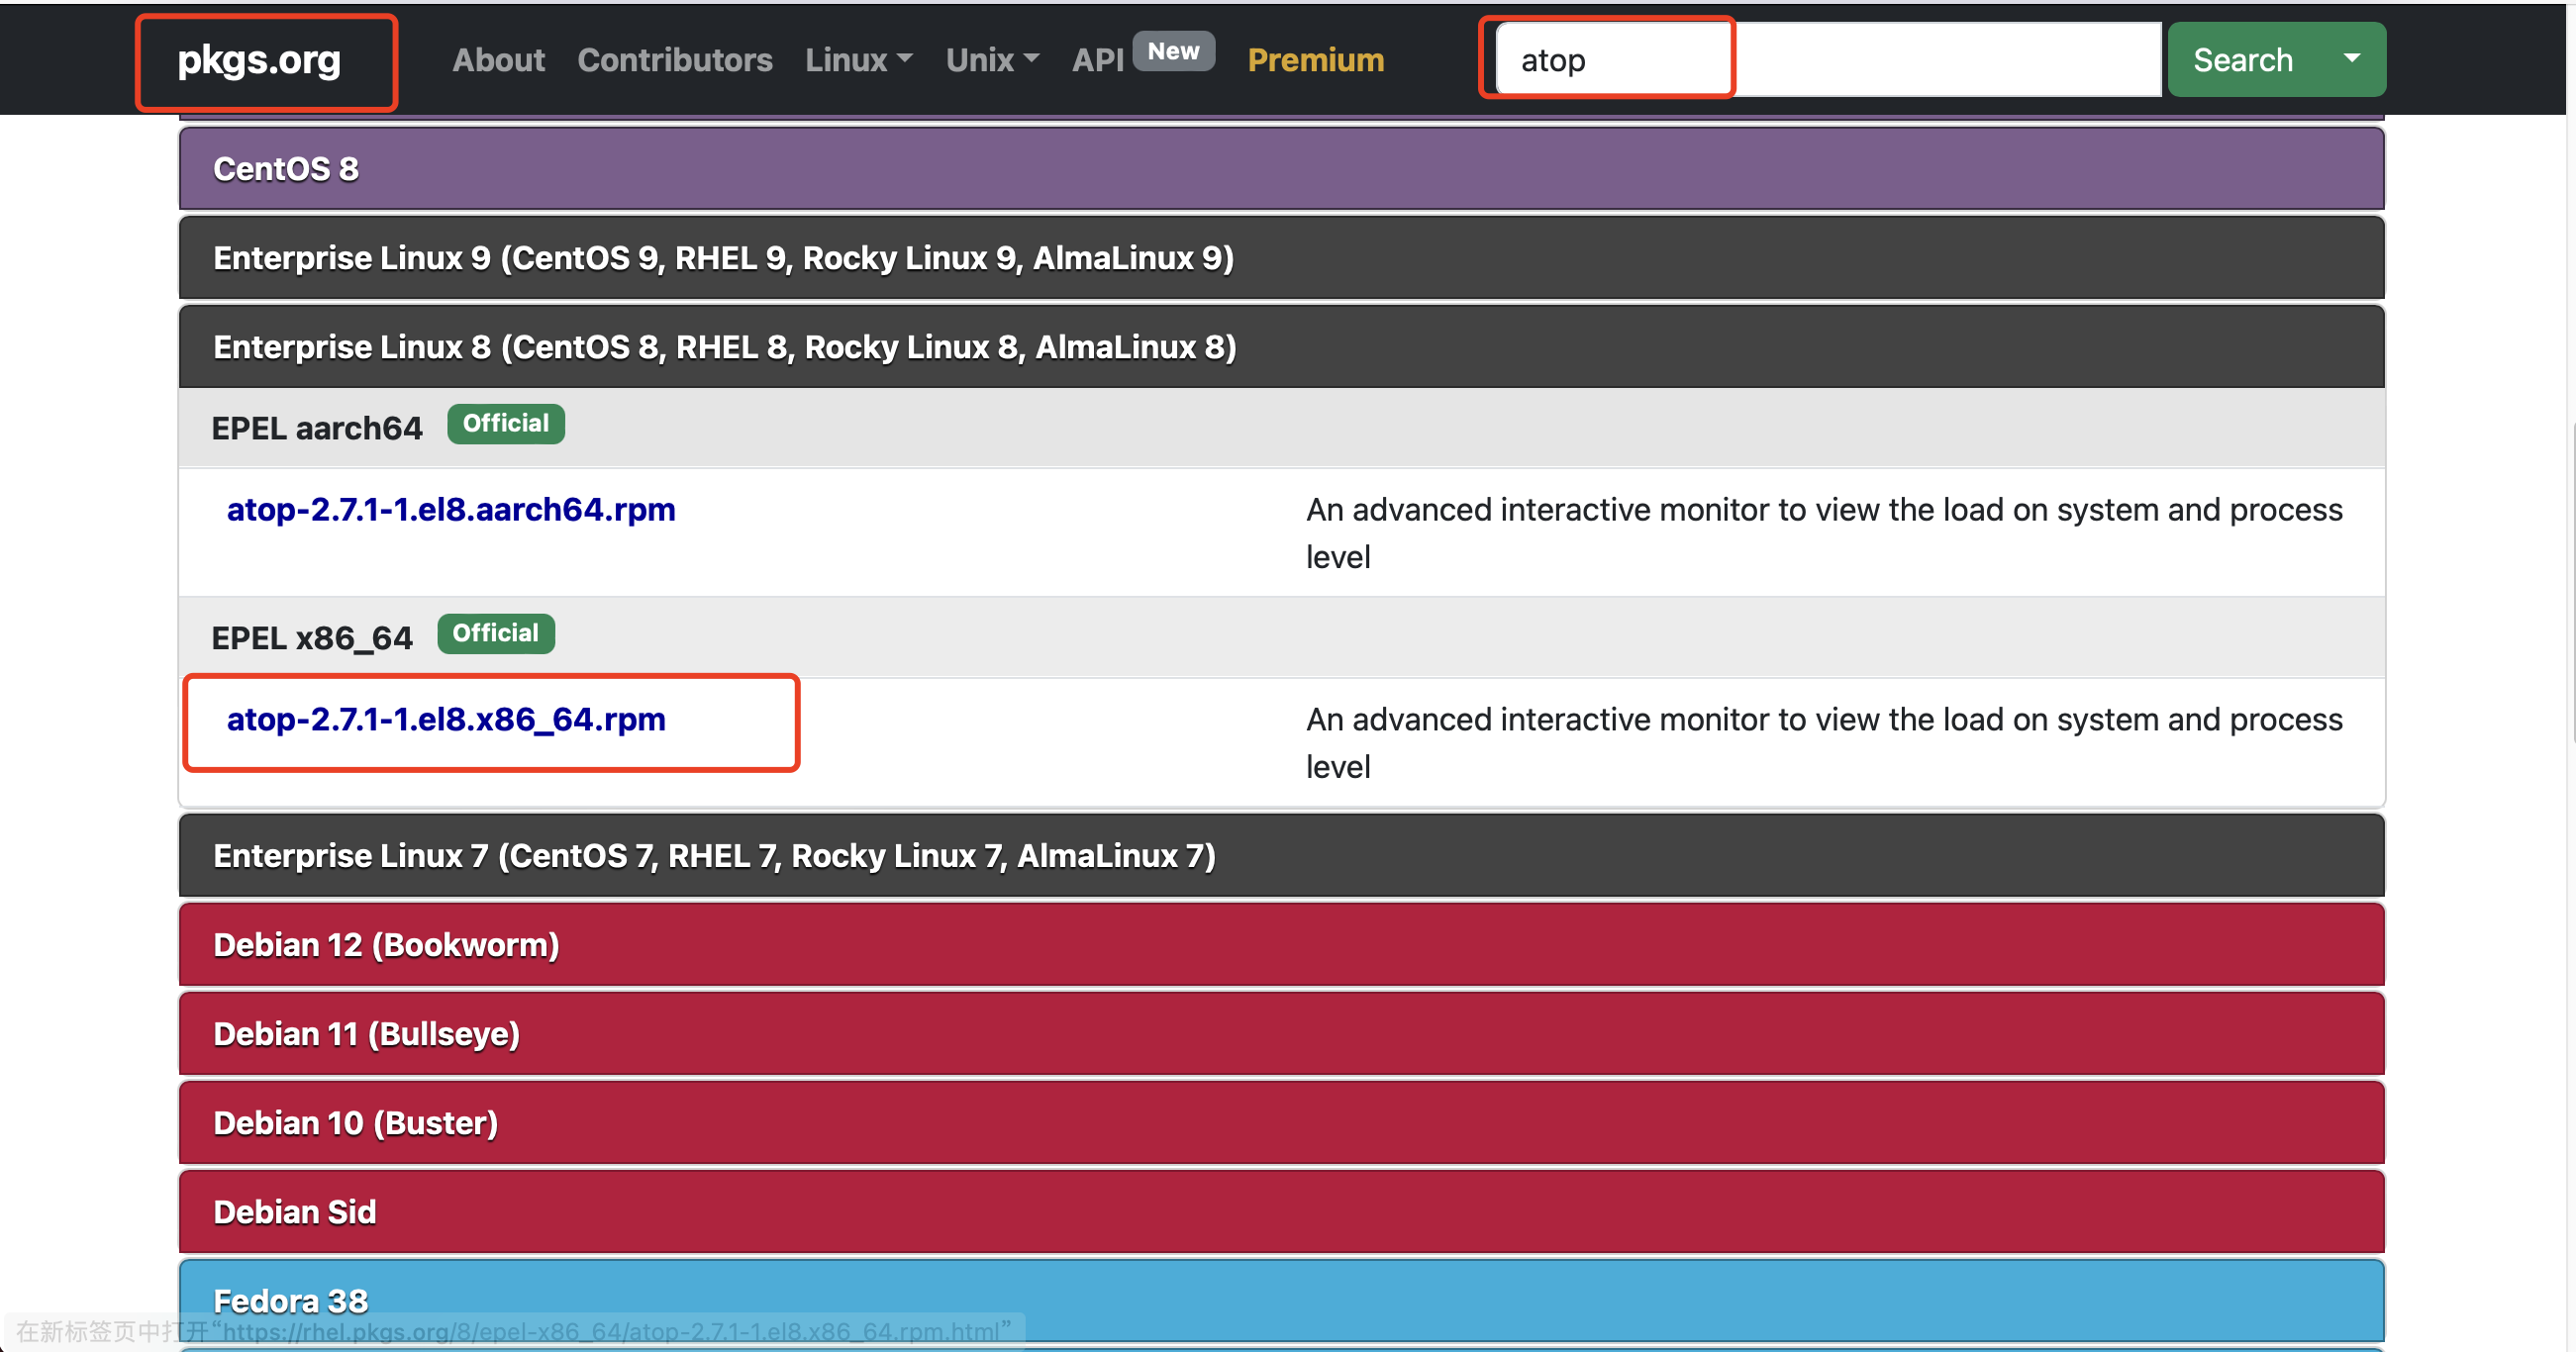Click the New badge beside API
This screenshot has height=1352, width=2576.
1173,51
